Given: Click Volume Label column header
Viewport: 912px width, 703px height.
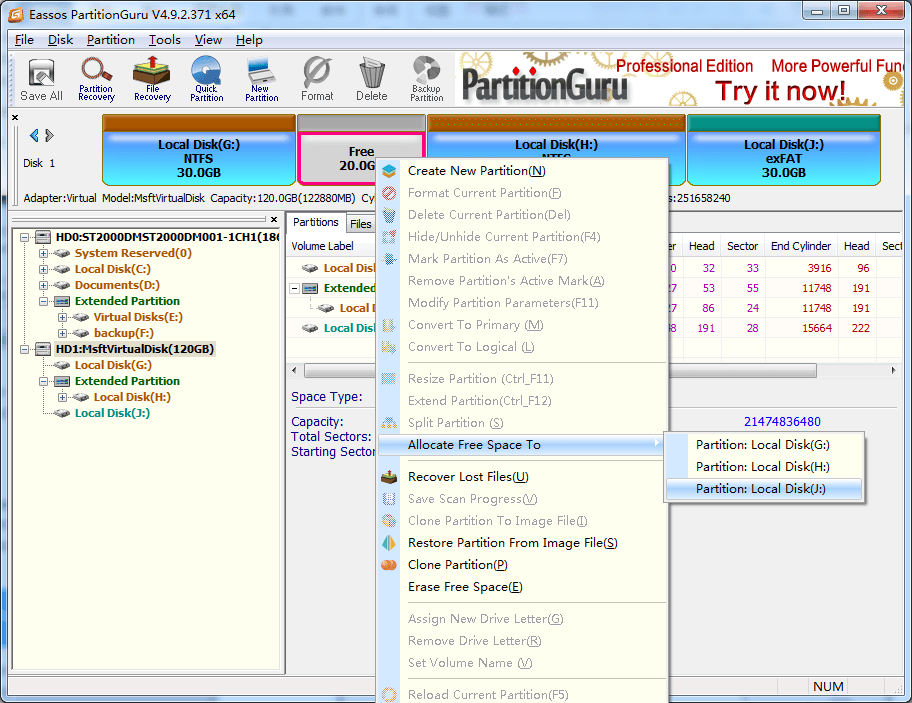Looking at the screenshot, I should [x=322, y=247].
